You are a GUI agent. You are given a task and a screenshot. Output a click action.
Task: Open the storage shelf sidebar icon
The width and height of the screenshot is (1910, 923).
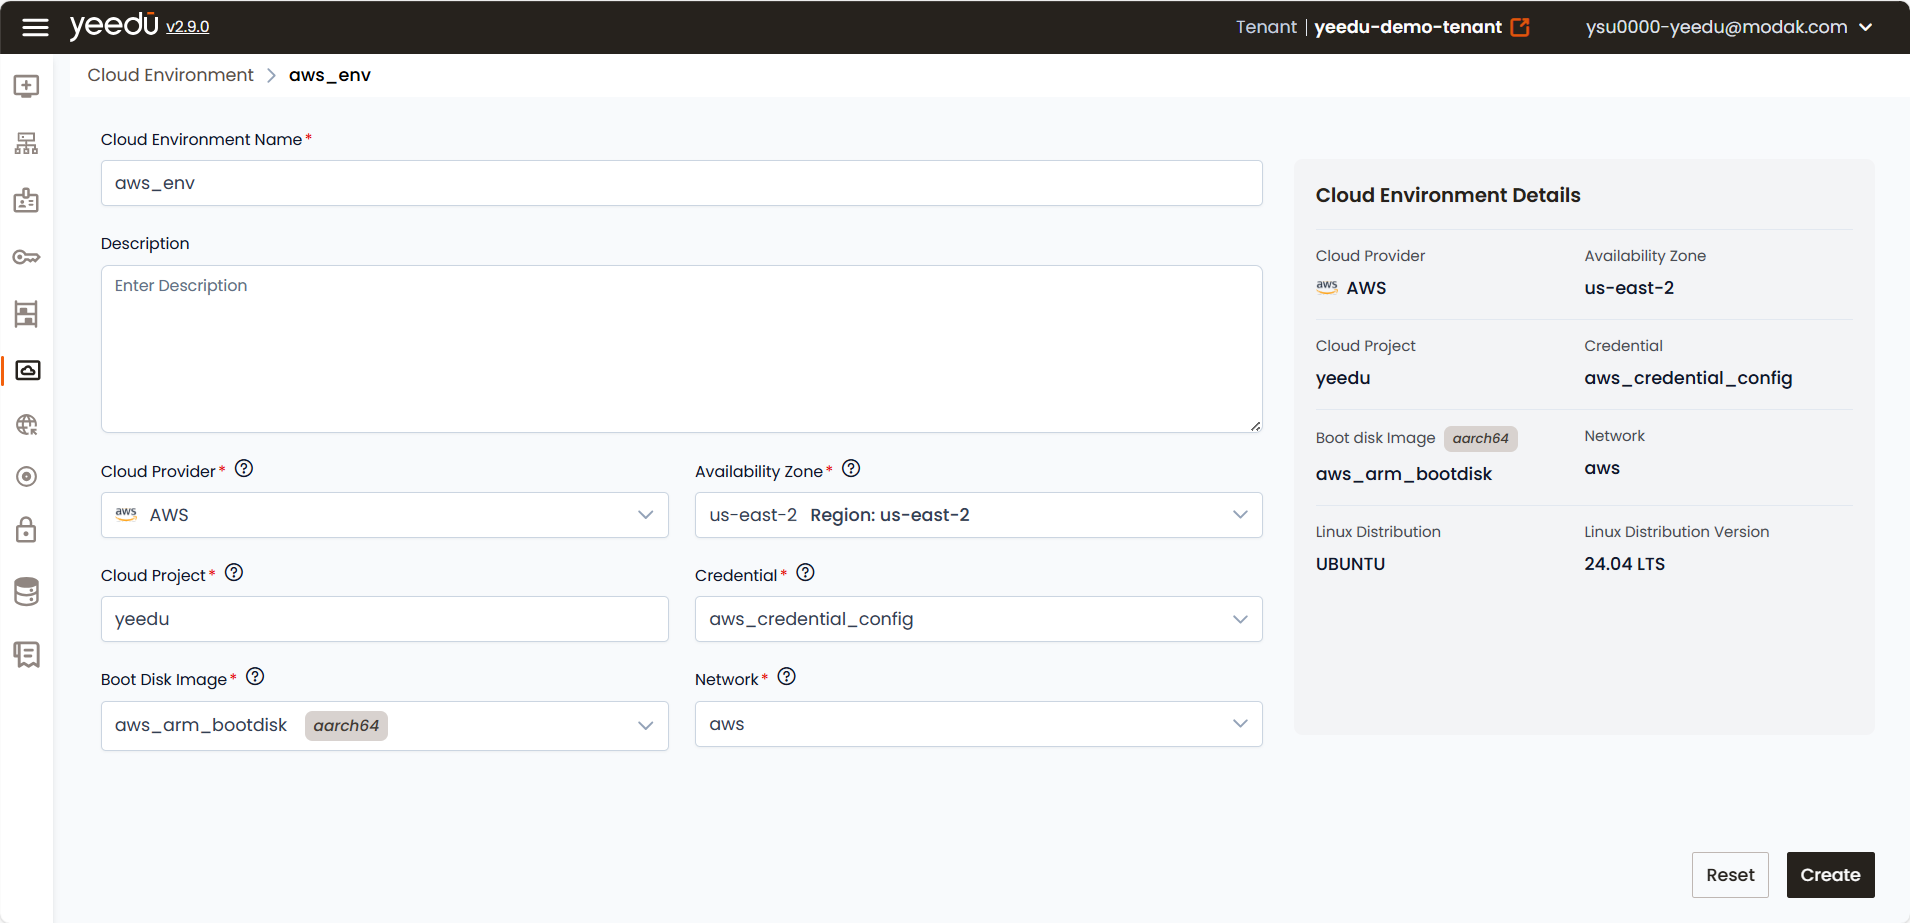pos(27,314)
